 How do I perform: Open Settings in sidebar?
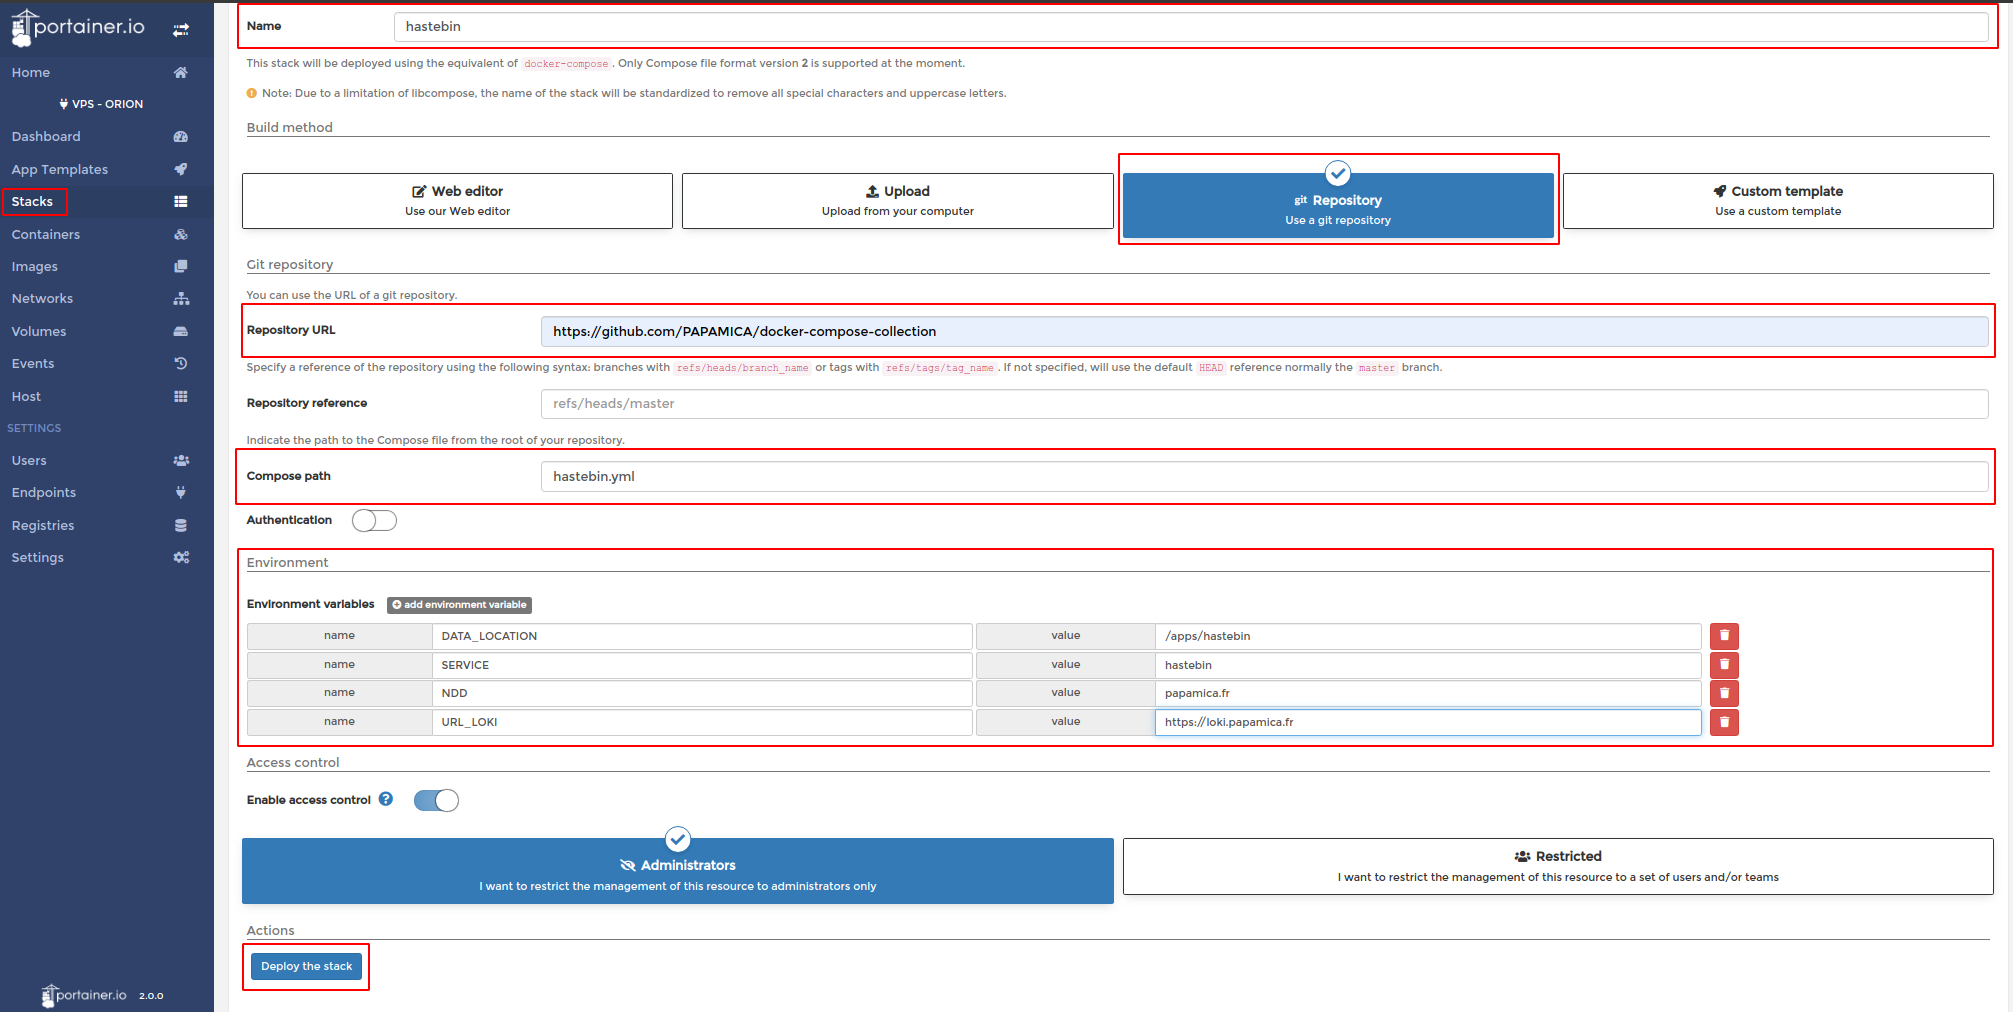pos(38,557)
